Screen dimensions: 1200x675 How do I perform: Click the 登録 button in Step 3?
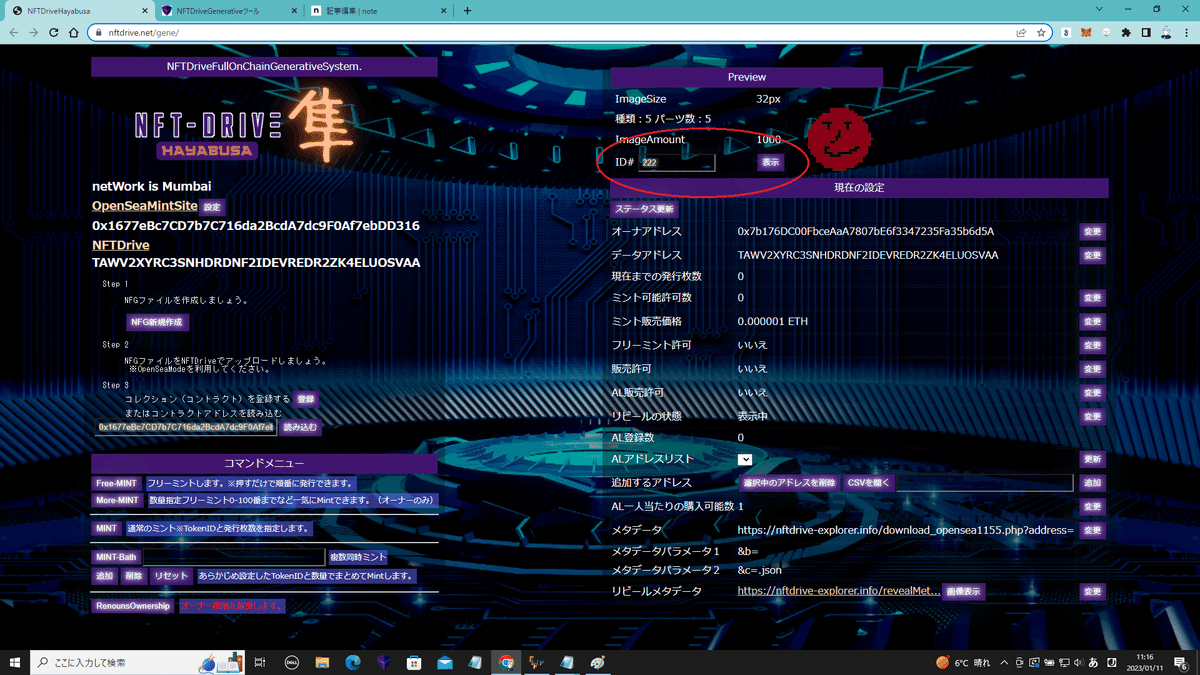(x=306, y=399)
